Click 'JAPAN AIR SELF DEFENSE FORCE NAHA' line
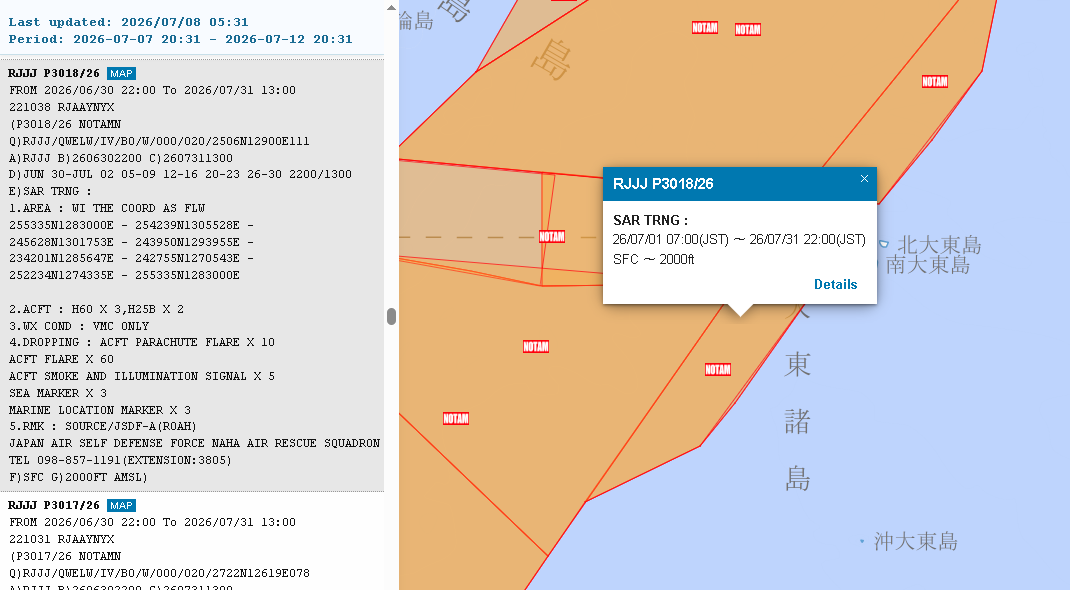The height and width of the screenshot is (590, 1070). (194, 443)
